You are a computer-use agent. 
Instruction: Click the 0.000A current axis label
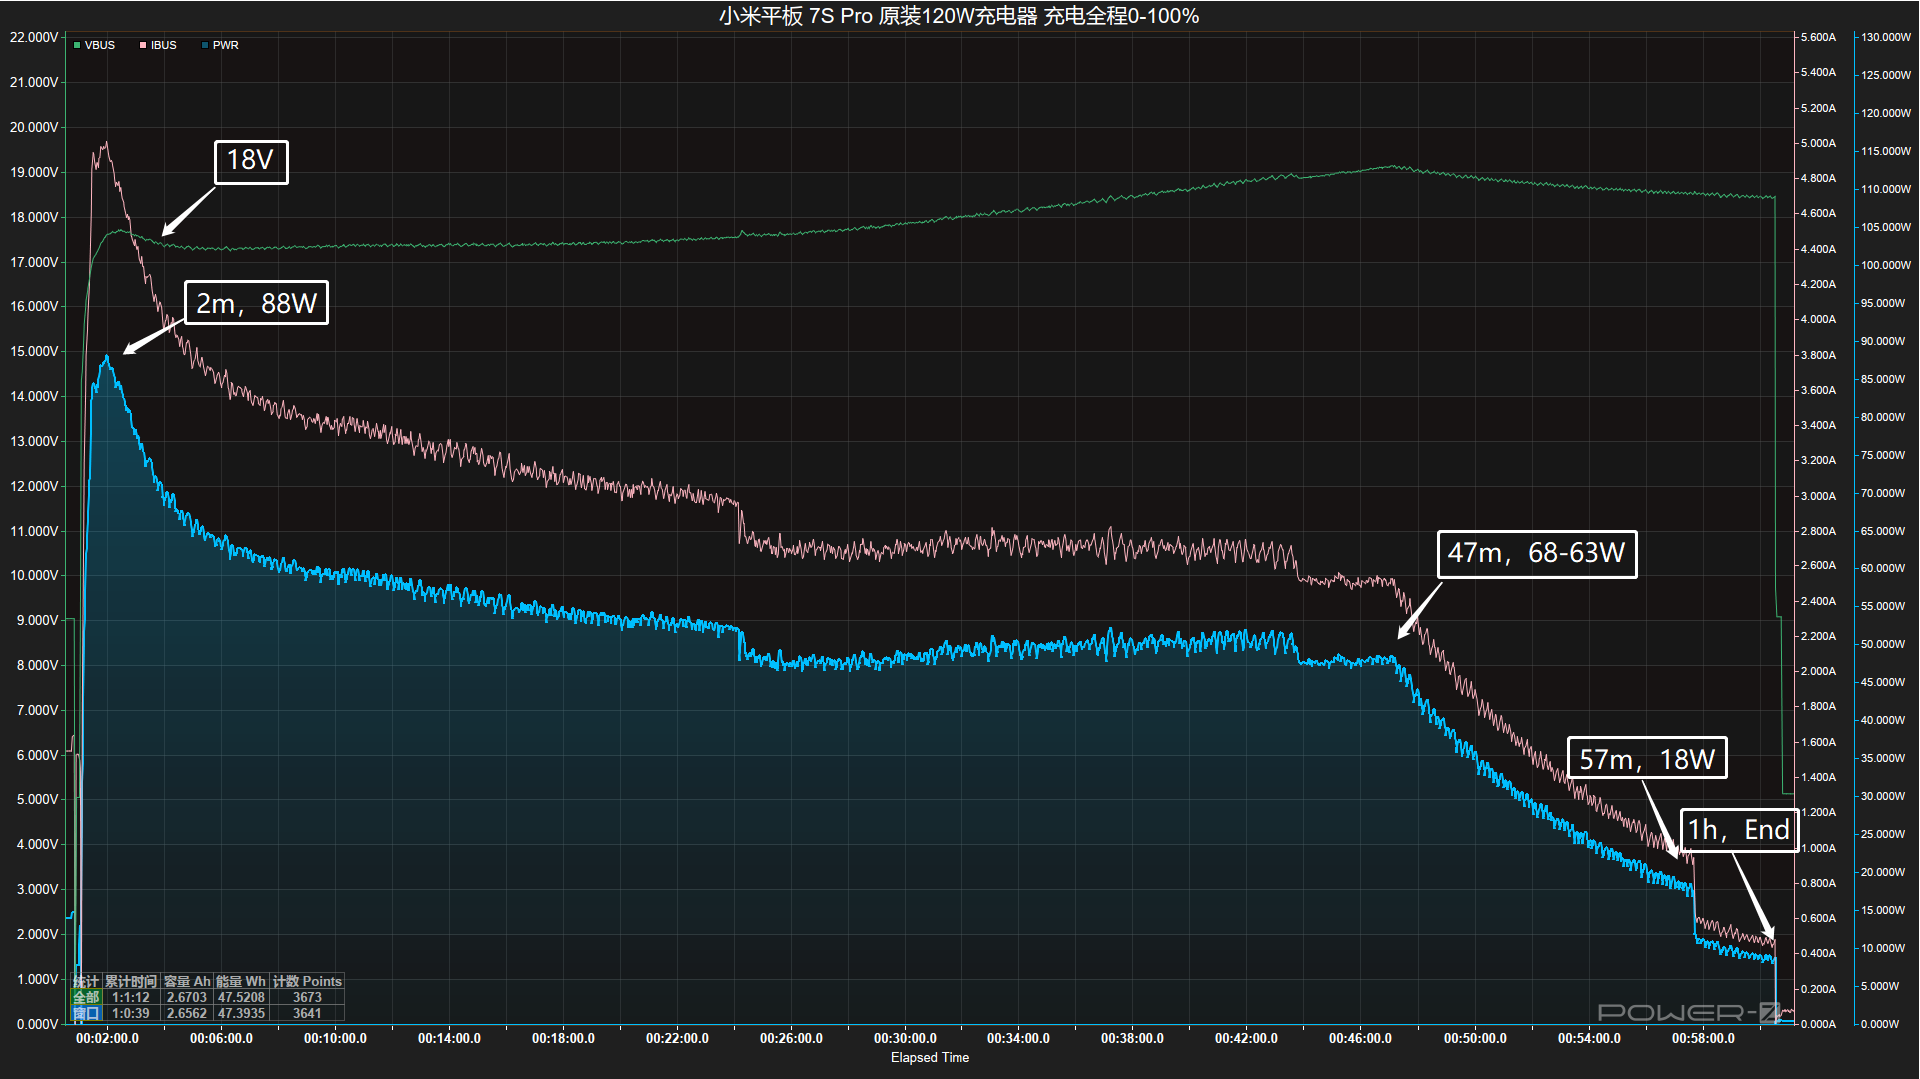click(x=1818, y=1024)
